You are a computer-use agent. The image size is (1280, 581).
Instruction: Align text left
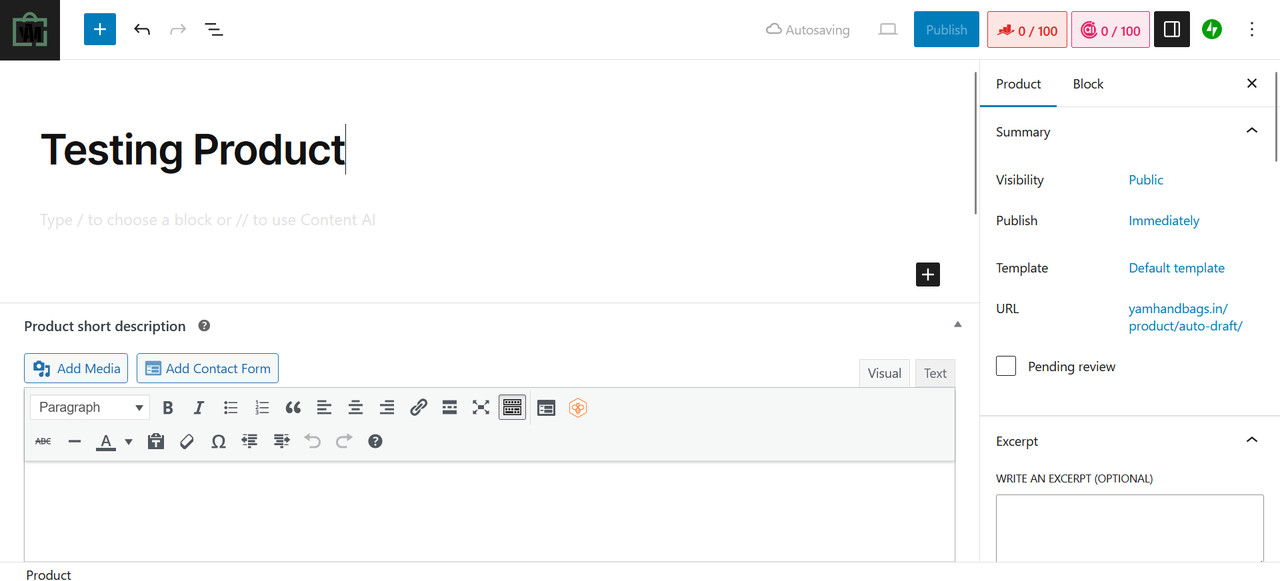pyautogui.click(x=324, y=407)
